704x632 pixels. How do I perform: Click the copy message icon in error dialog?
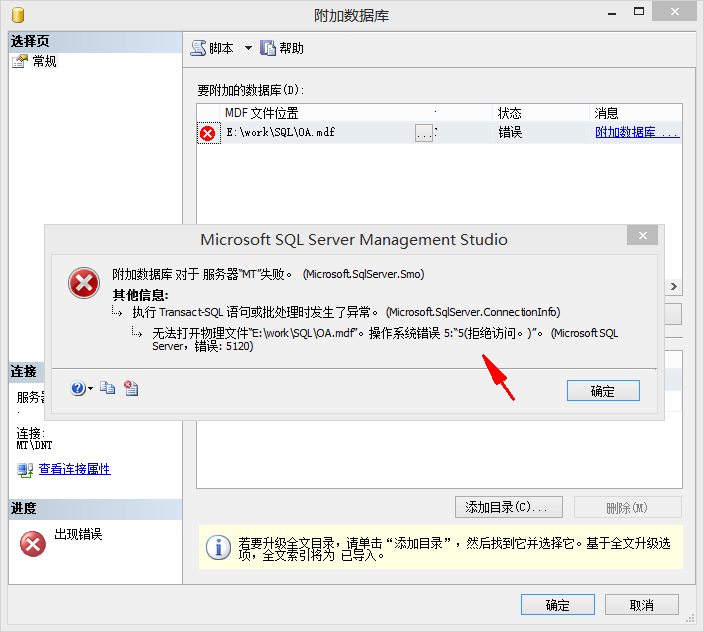[107, 388]
